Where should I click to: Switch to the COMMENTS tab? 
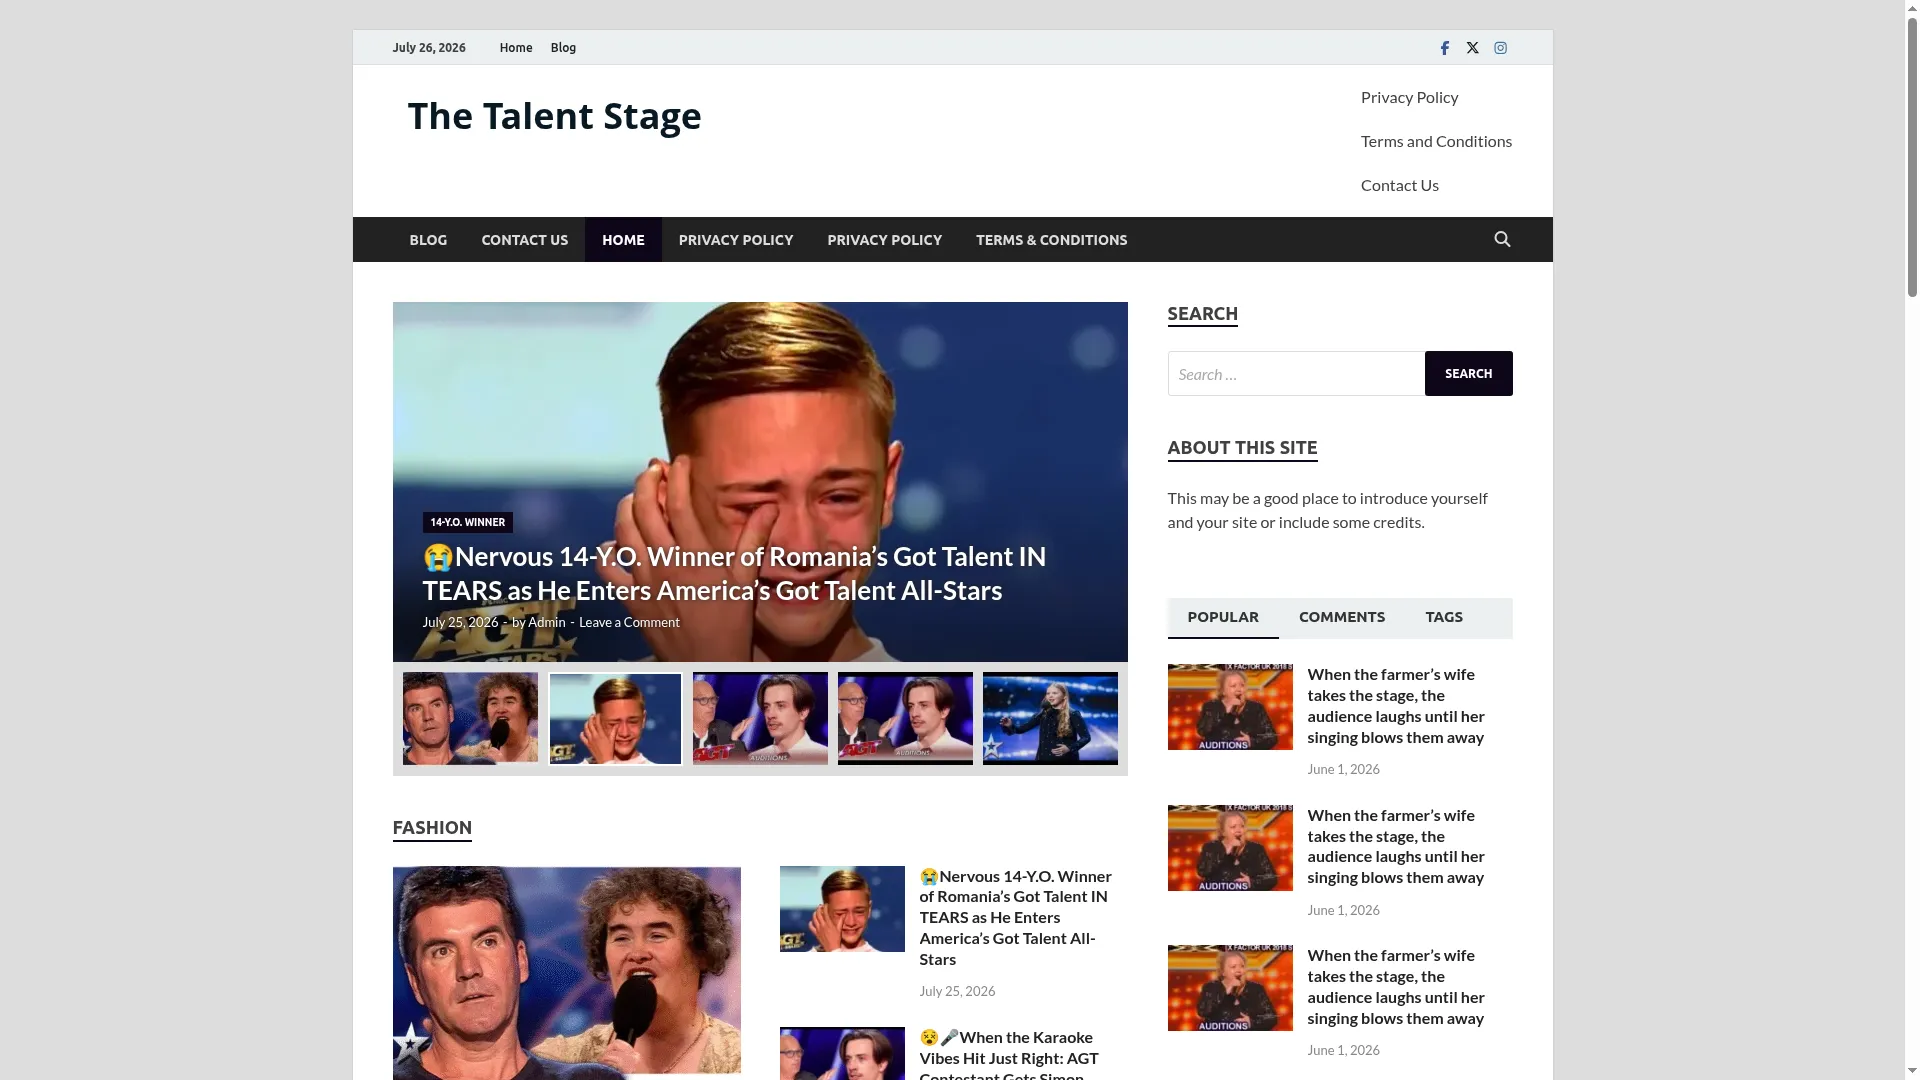(x=1342, y=618)
